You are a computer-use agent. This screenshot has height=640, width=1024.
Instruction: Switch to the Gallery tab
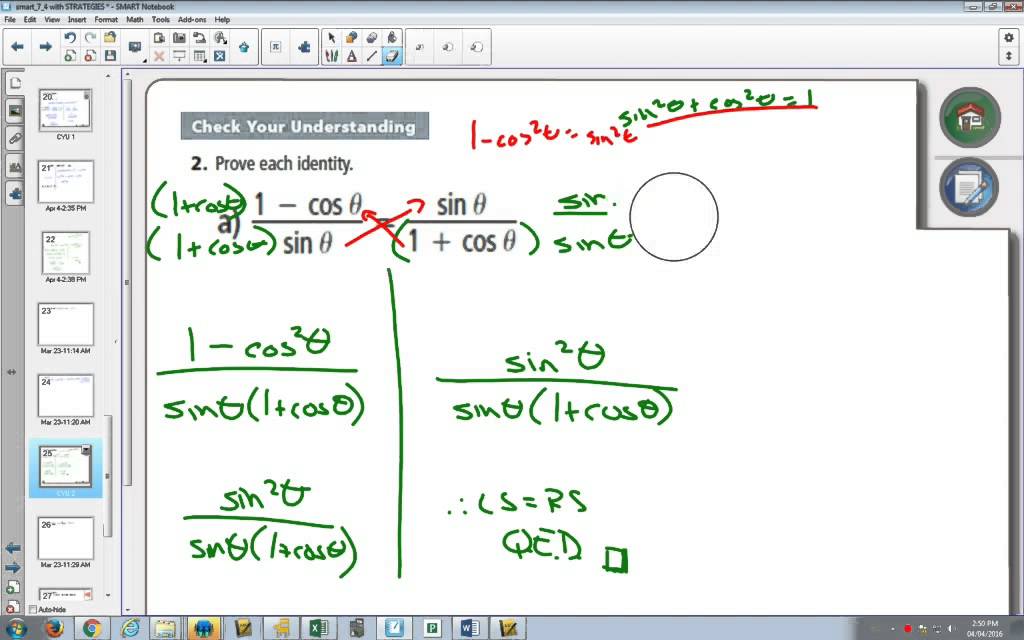click(x=15, y=111)
